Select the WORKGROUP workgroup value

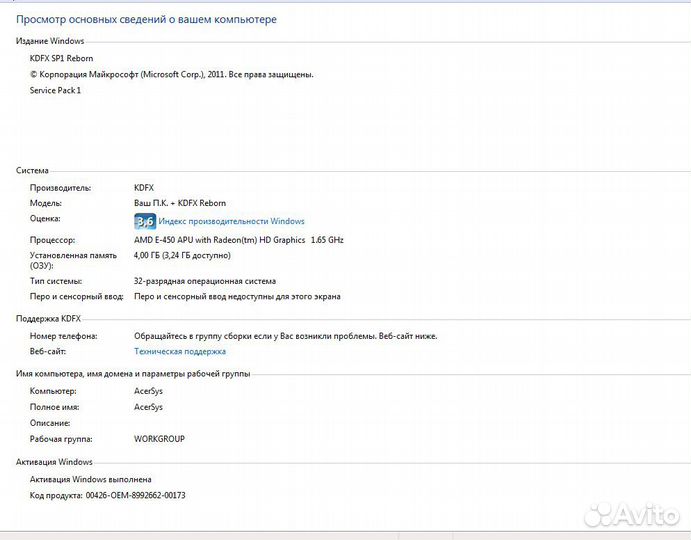pyautogui.click(x=160, y=439)
